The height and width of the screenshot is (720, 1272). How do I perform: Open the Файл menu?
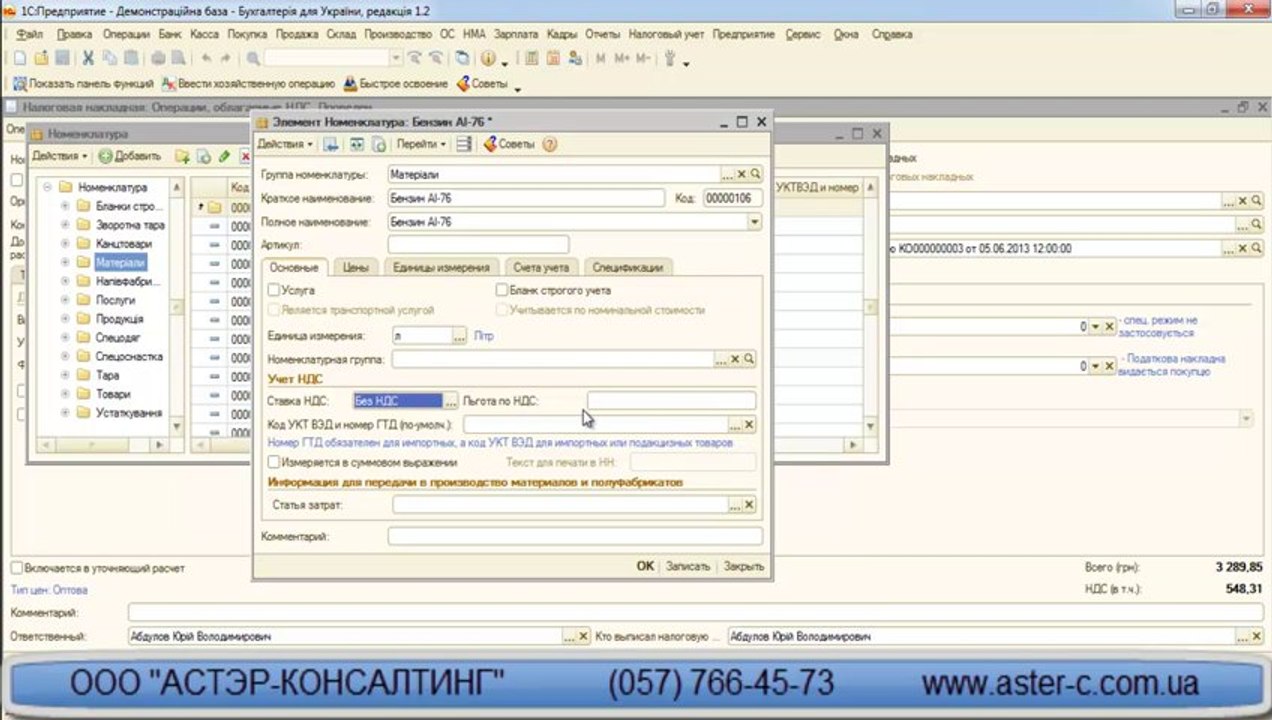[x=29, y=34]
